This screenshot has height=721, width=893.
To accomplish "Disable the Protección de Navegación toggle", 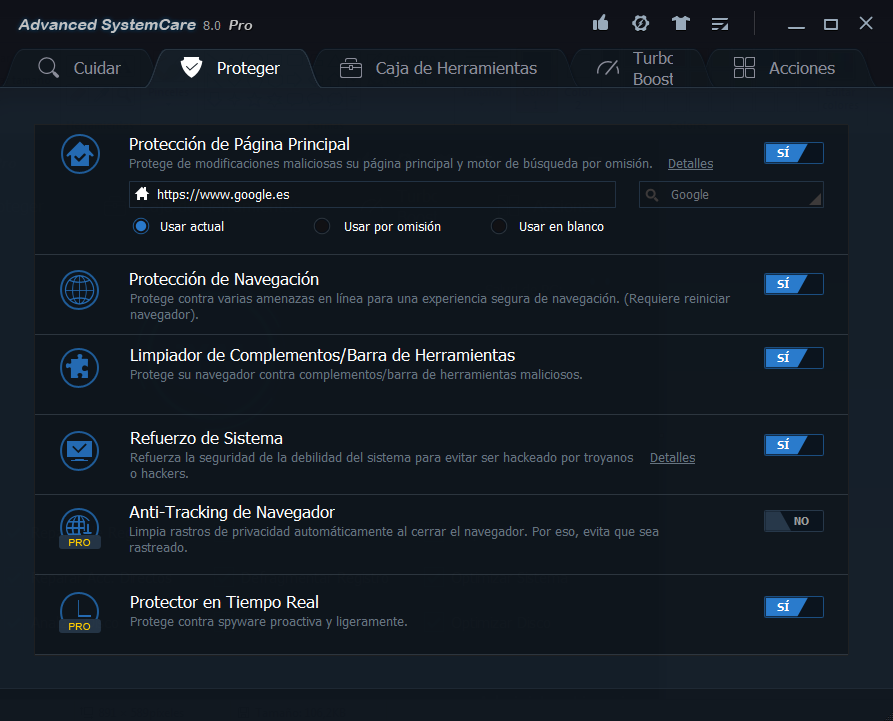I will pos(793,284).
